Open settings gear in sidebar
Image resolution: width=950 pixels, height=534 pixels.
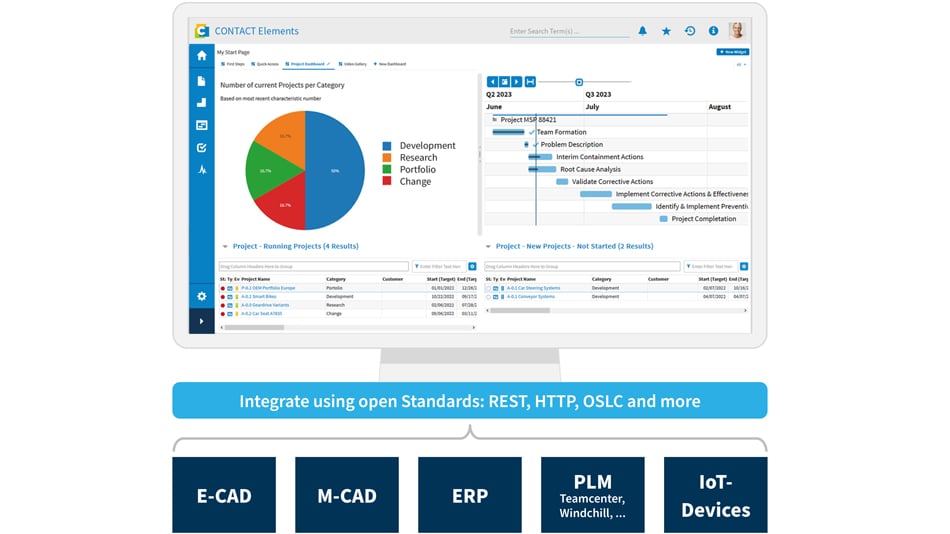[x=202, y=296]
